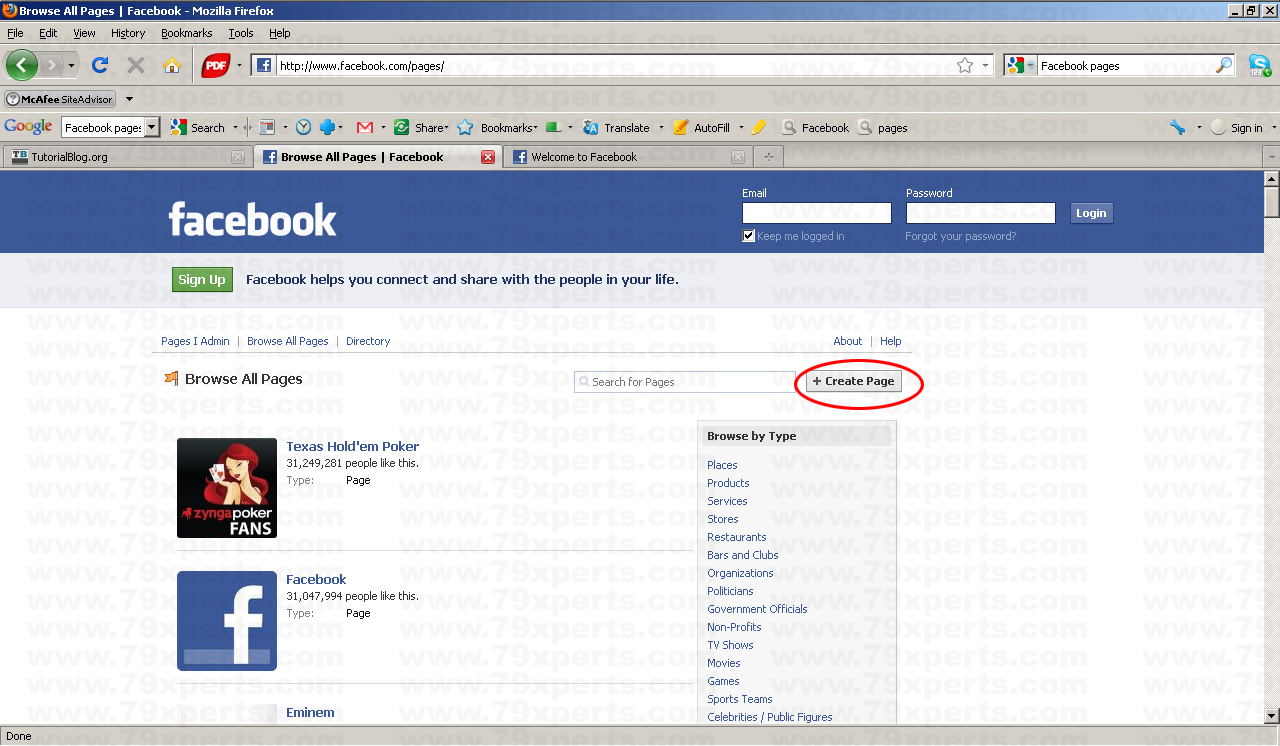This screenshot has width=1280, height=746.
Task: Go to the Home page icon
Action: 172,65
